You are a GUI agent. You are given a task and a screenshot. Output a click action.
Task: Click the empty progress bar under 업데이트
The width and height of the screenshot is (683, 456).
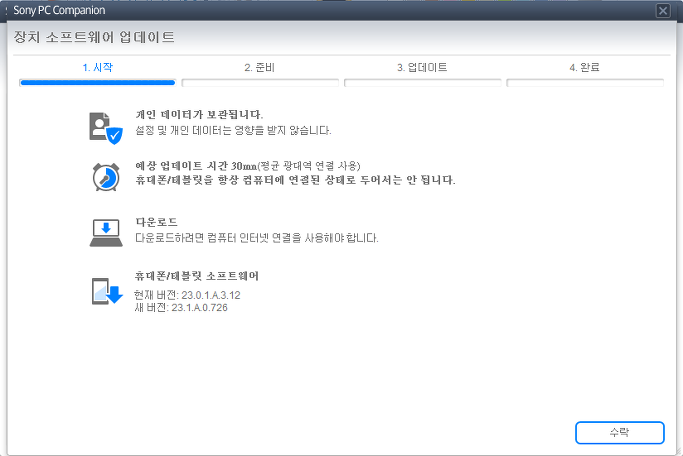click(x=423, y=83)
